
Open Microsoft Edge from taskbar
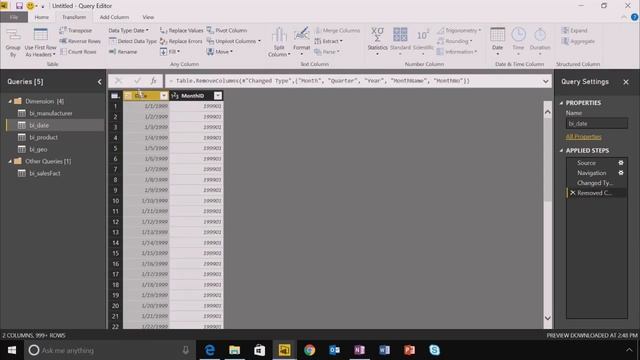209,350
